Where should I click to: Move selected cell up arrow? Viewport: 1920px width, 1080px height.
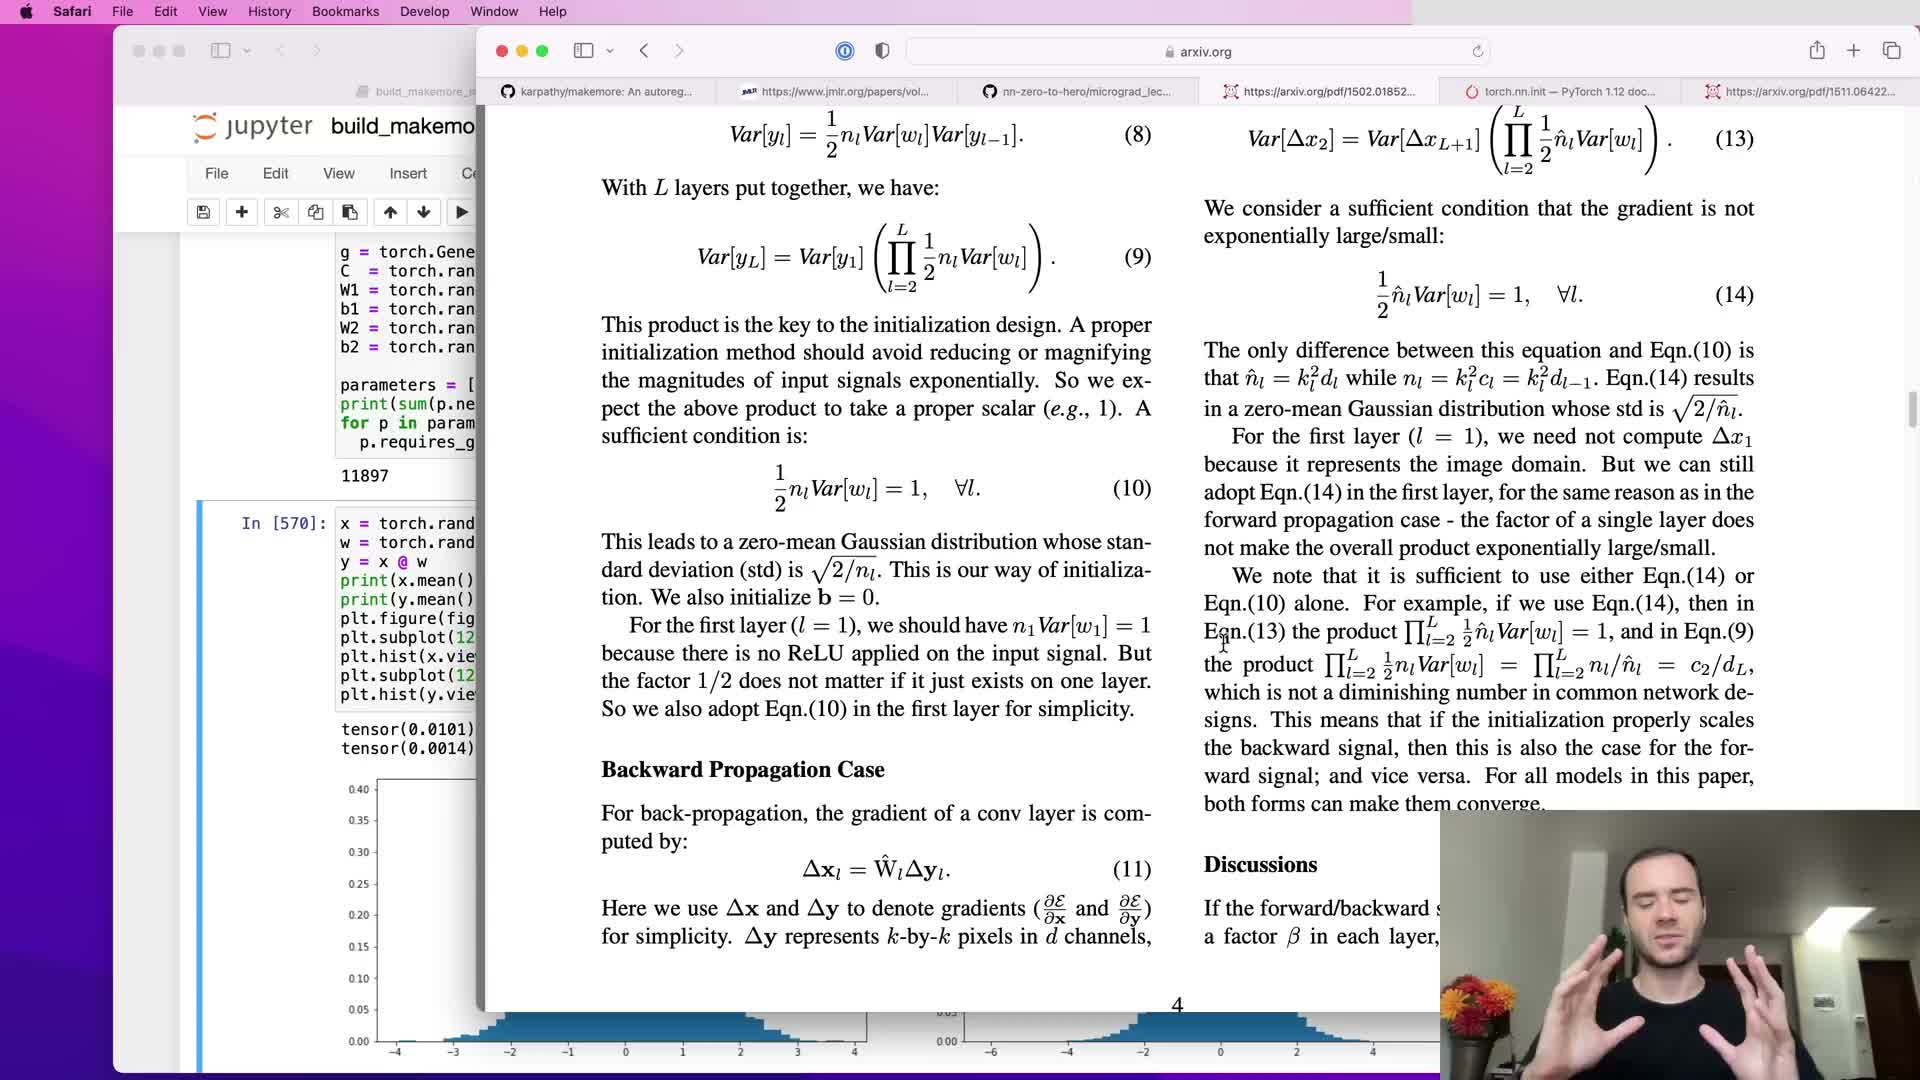390,212
